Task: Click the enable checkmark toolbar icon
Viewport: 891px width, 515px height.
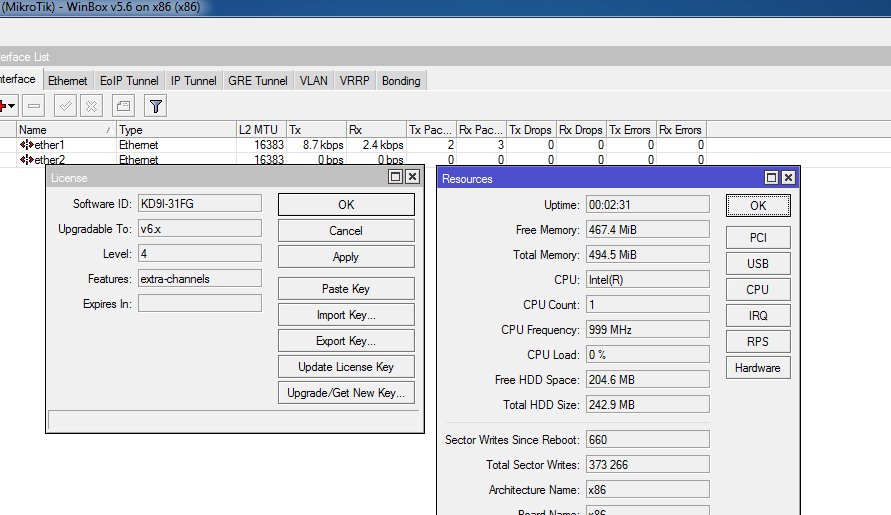Action: [66, 105]
